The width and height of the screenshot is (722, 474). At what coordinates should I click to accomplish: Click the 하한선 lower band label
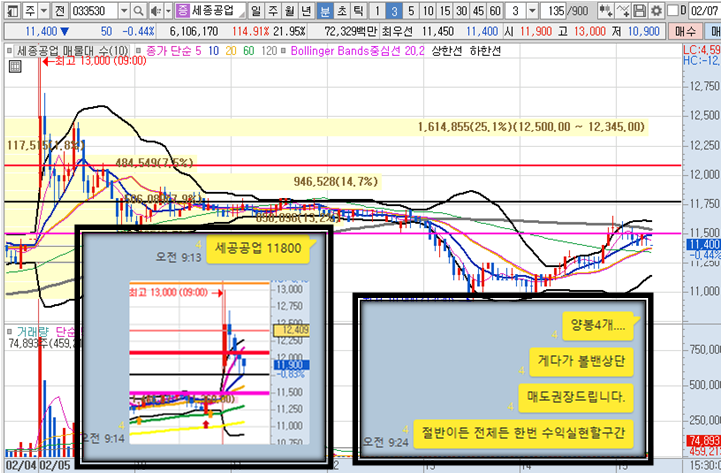485,50
